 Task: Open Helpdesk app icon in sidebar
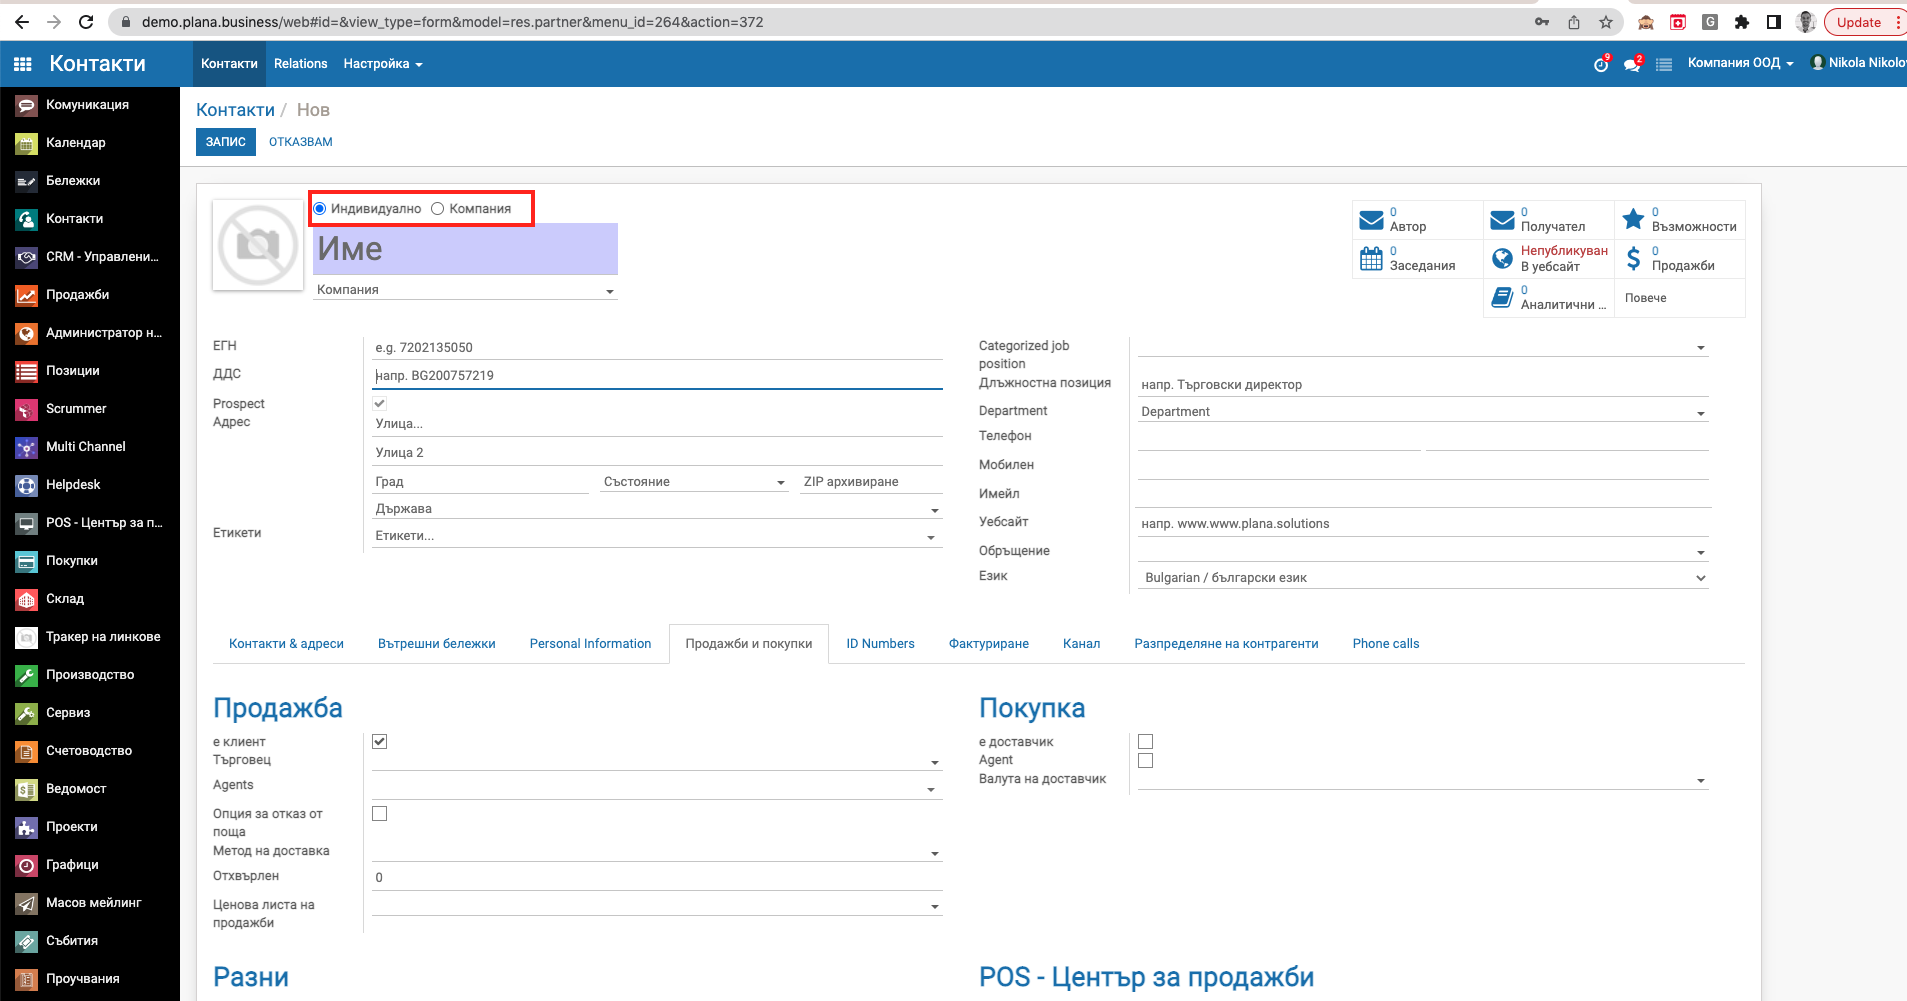pyautogui.click(x=26, y=485)
